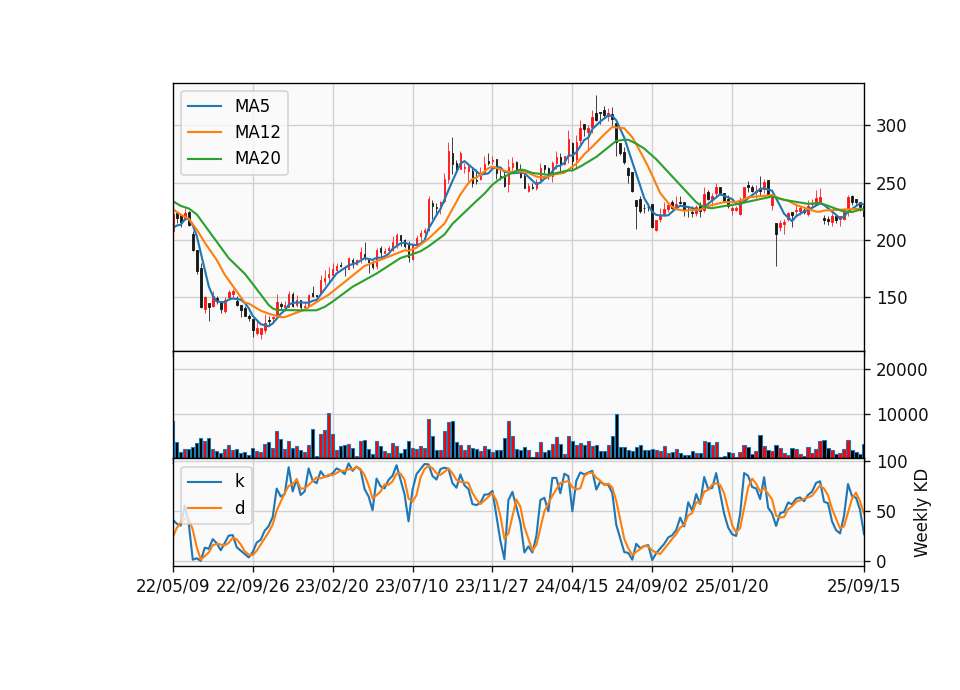Click the 22/05/09 date label
The width and height of the screenshot is (960, 690).
coord(173,586)
